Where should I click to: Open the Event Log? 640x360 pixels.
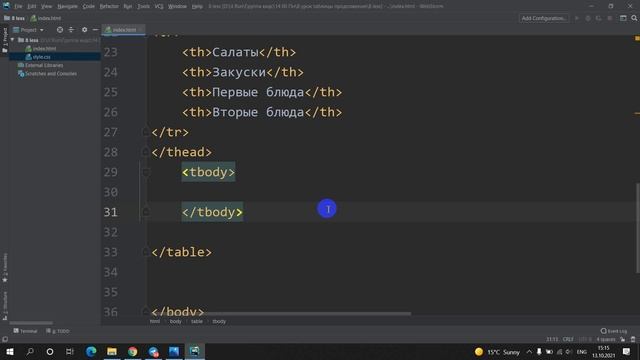[x=614, y=331]
